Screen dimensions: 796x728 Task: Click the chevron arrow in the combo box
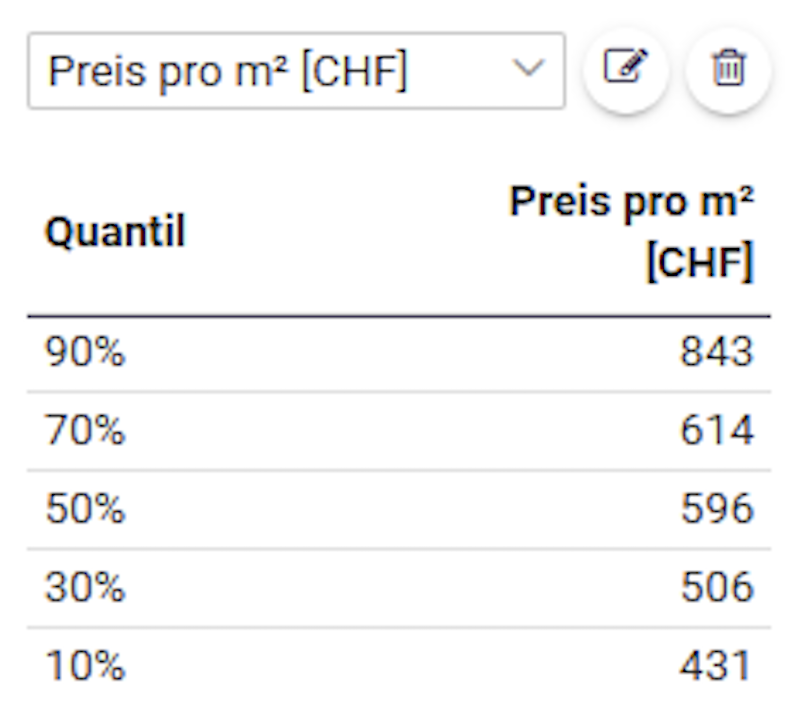(528, 68)
